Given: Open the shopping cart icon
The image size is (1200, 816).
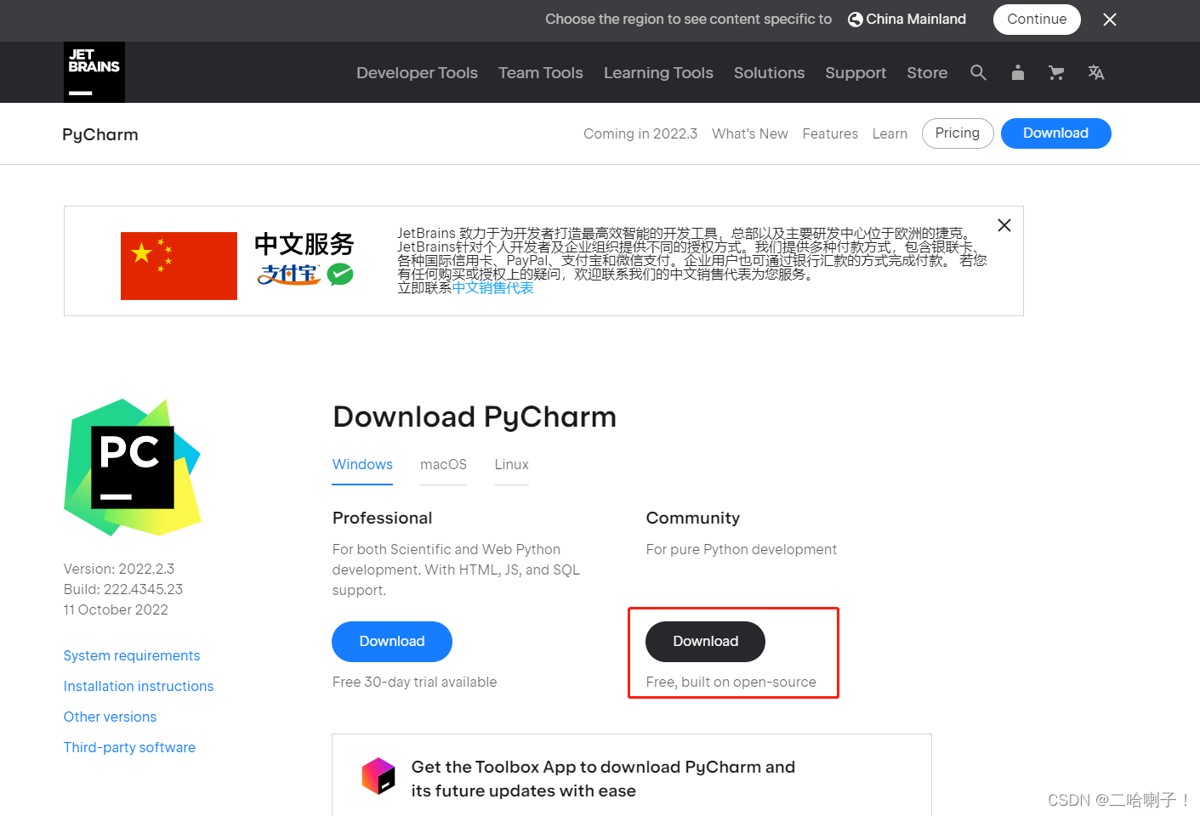Looking at the screenshot, I should click(x=1056, y=72).
